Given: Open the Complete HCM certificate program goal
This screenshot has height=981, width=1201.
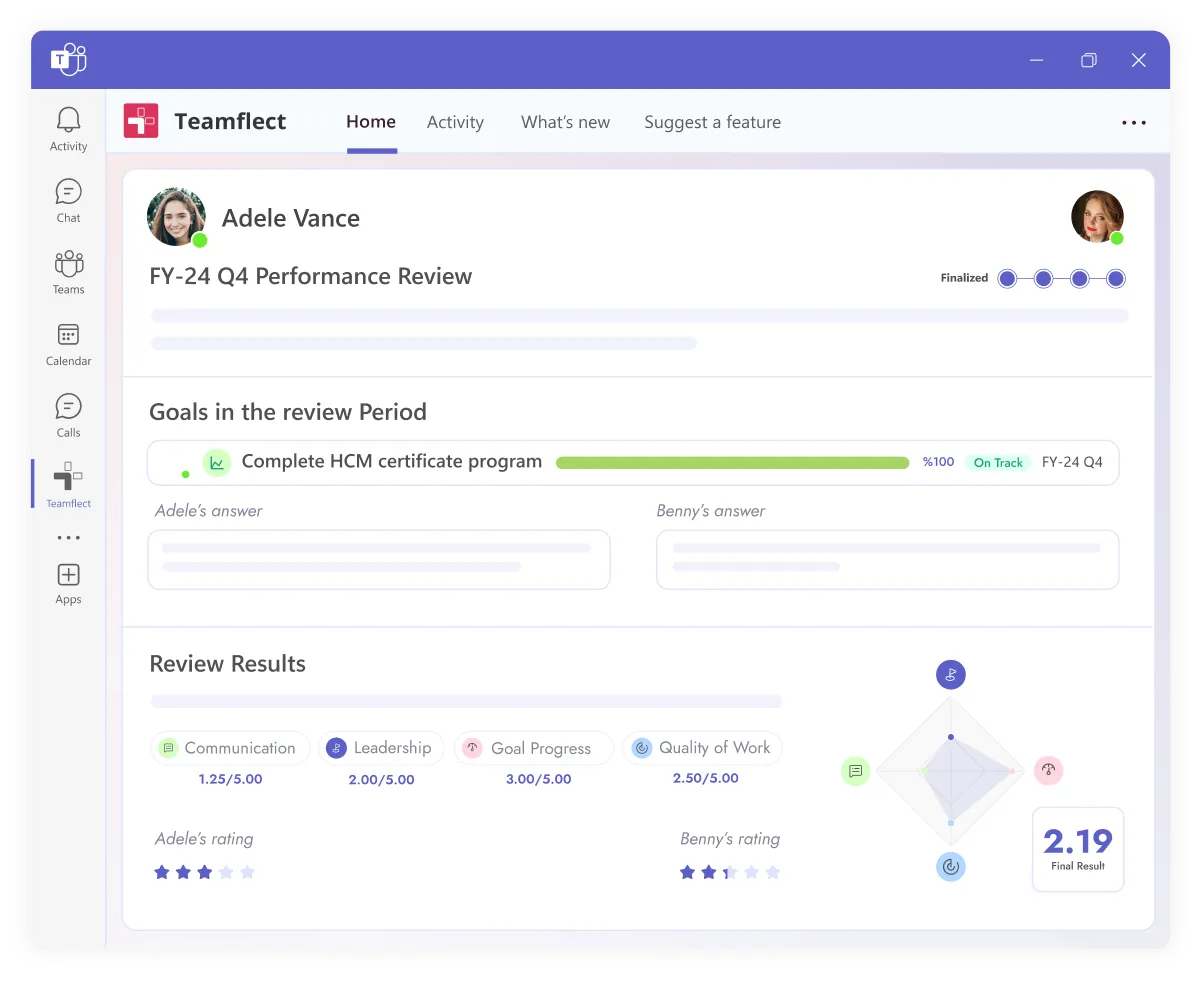Looking at the screenshot, I should click(392, 462).
